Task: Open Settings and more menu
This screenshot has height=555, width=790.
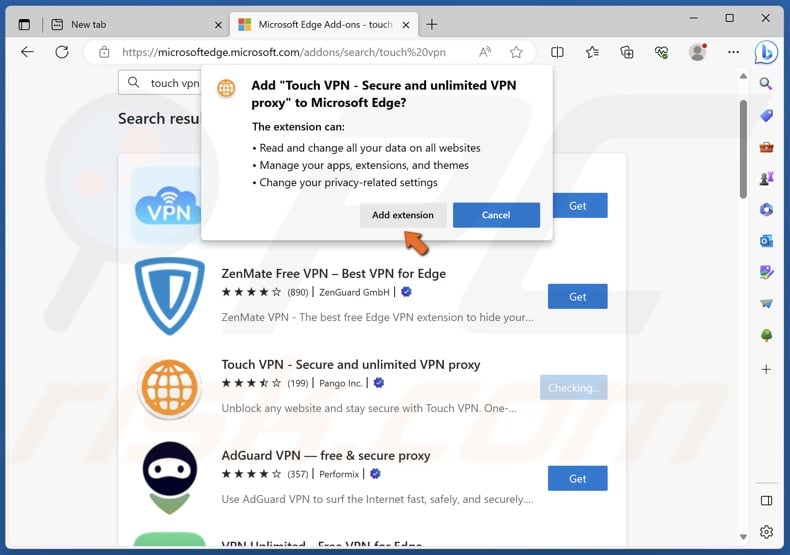Action: pos(734,52)
